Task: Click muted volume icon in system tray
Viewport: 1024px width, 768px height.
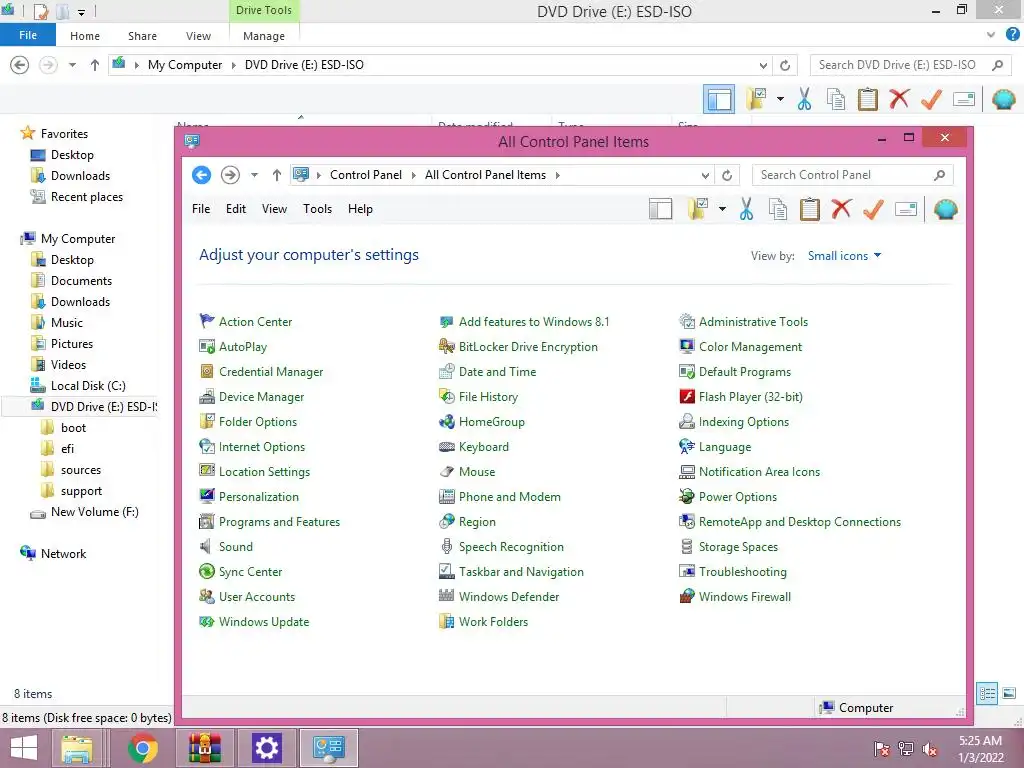Action: pyautogui.click(x=930, y=749)
